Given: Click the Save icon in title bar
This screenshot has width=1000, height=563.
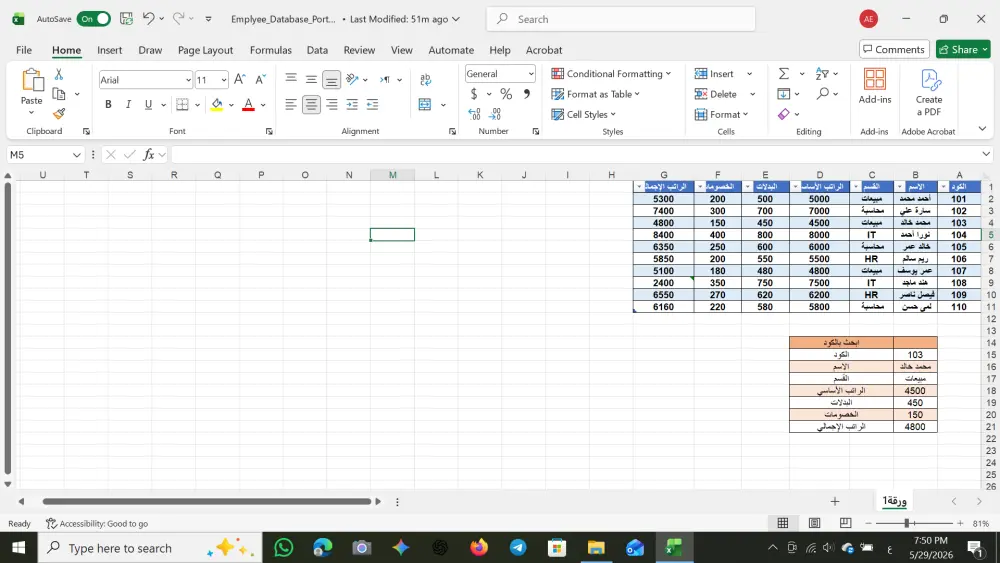Looking at the screenshot, I should pos(126,19).
